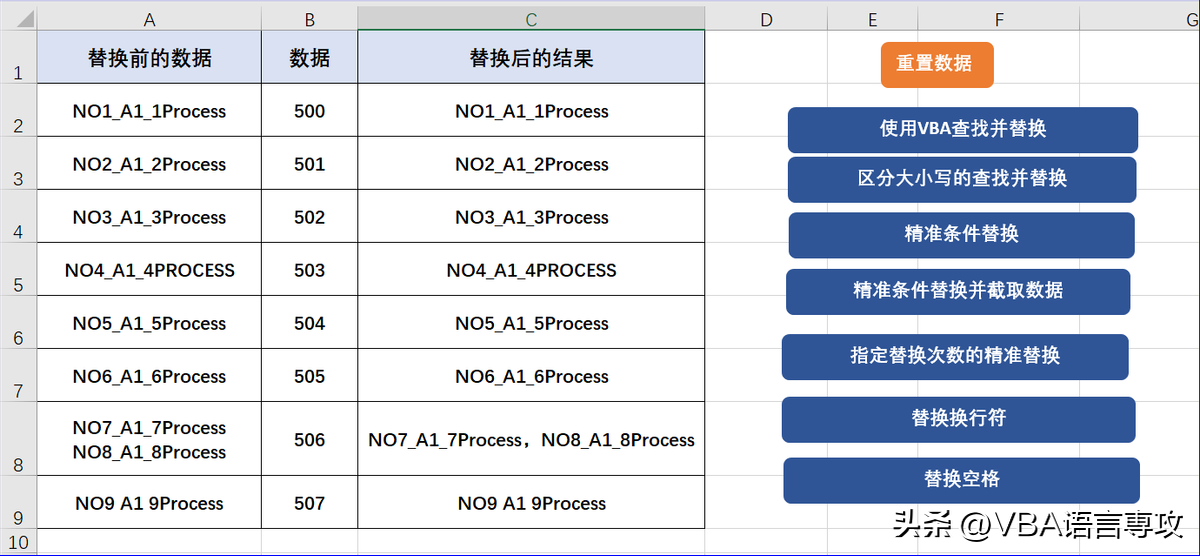1200x556 pixels.
Task: Click the select-all corner of the sheet
Action: click(18, 19)
